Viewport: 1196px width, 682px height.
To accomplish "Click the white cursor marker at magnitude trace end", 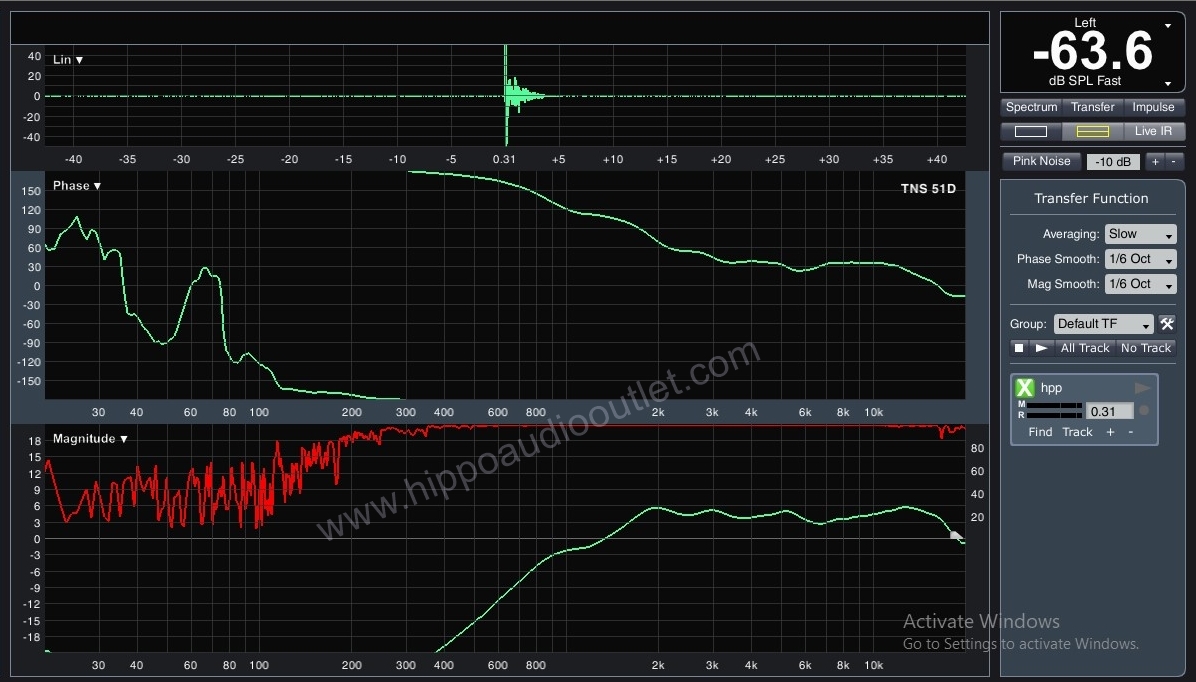I will point(956,536).
